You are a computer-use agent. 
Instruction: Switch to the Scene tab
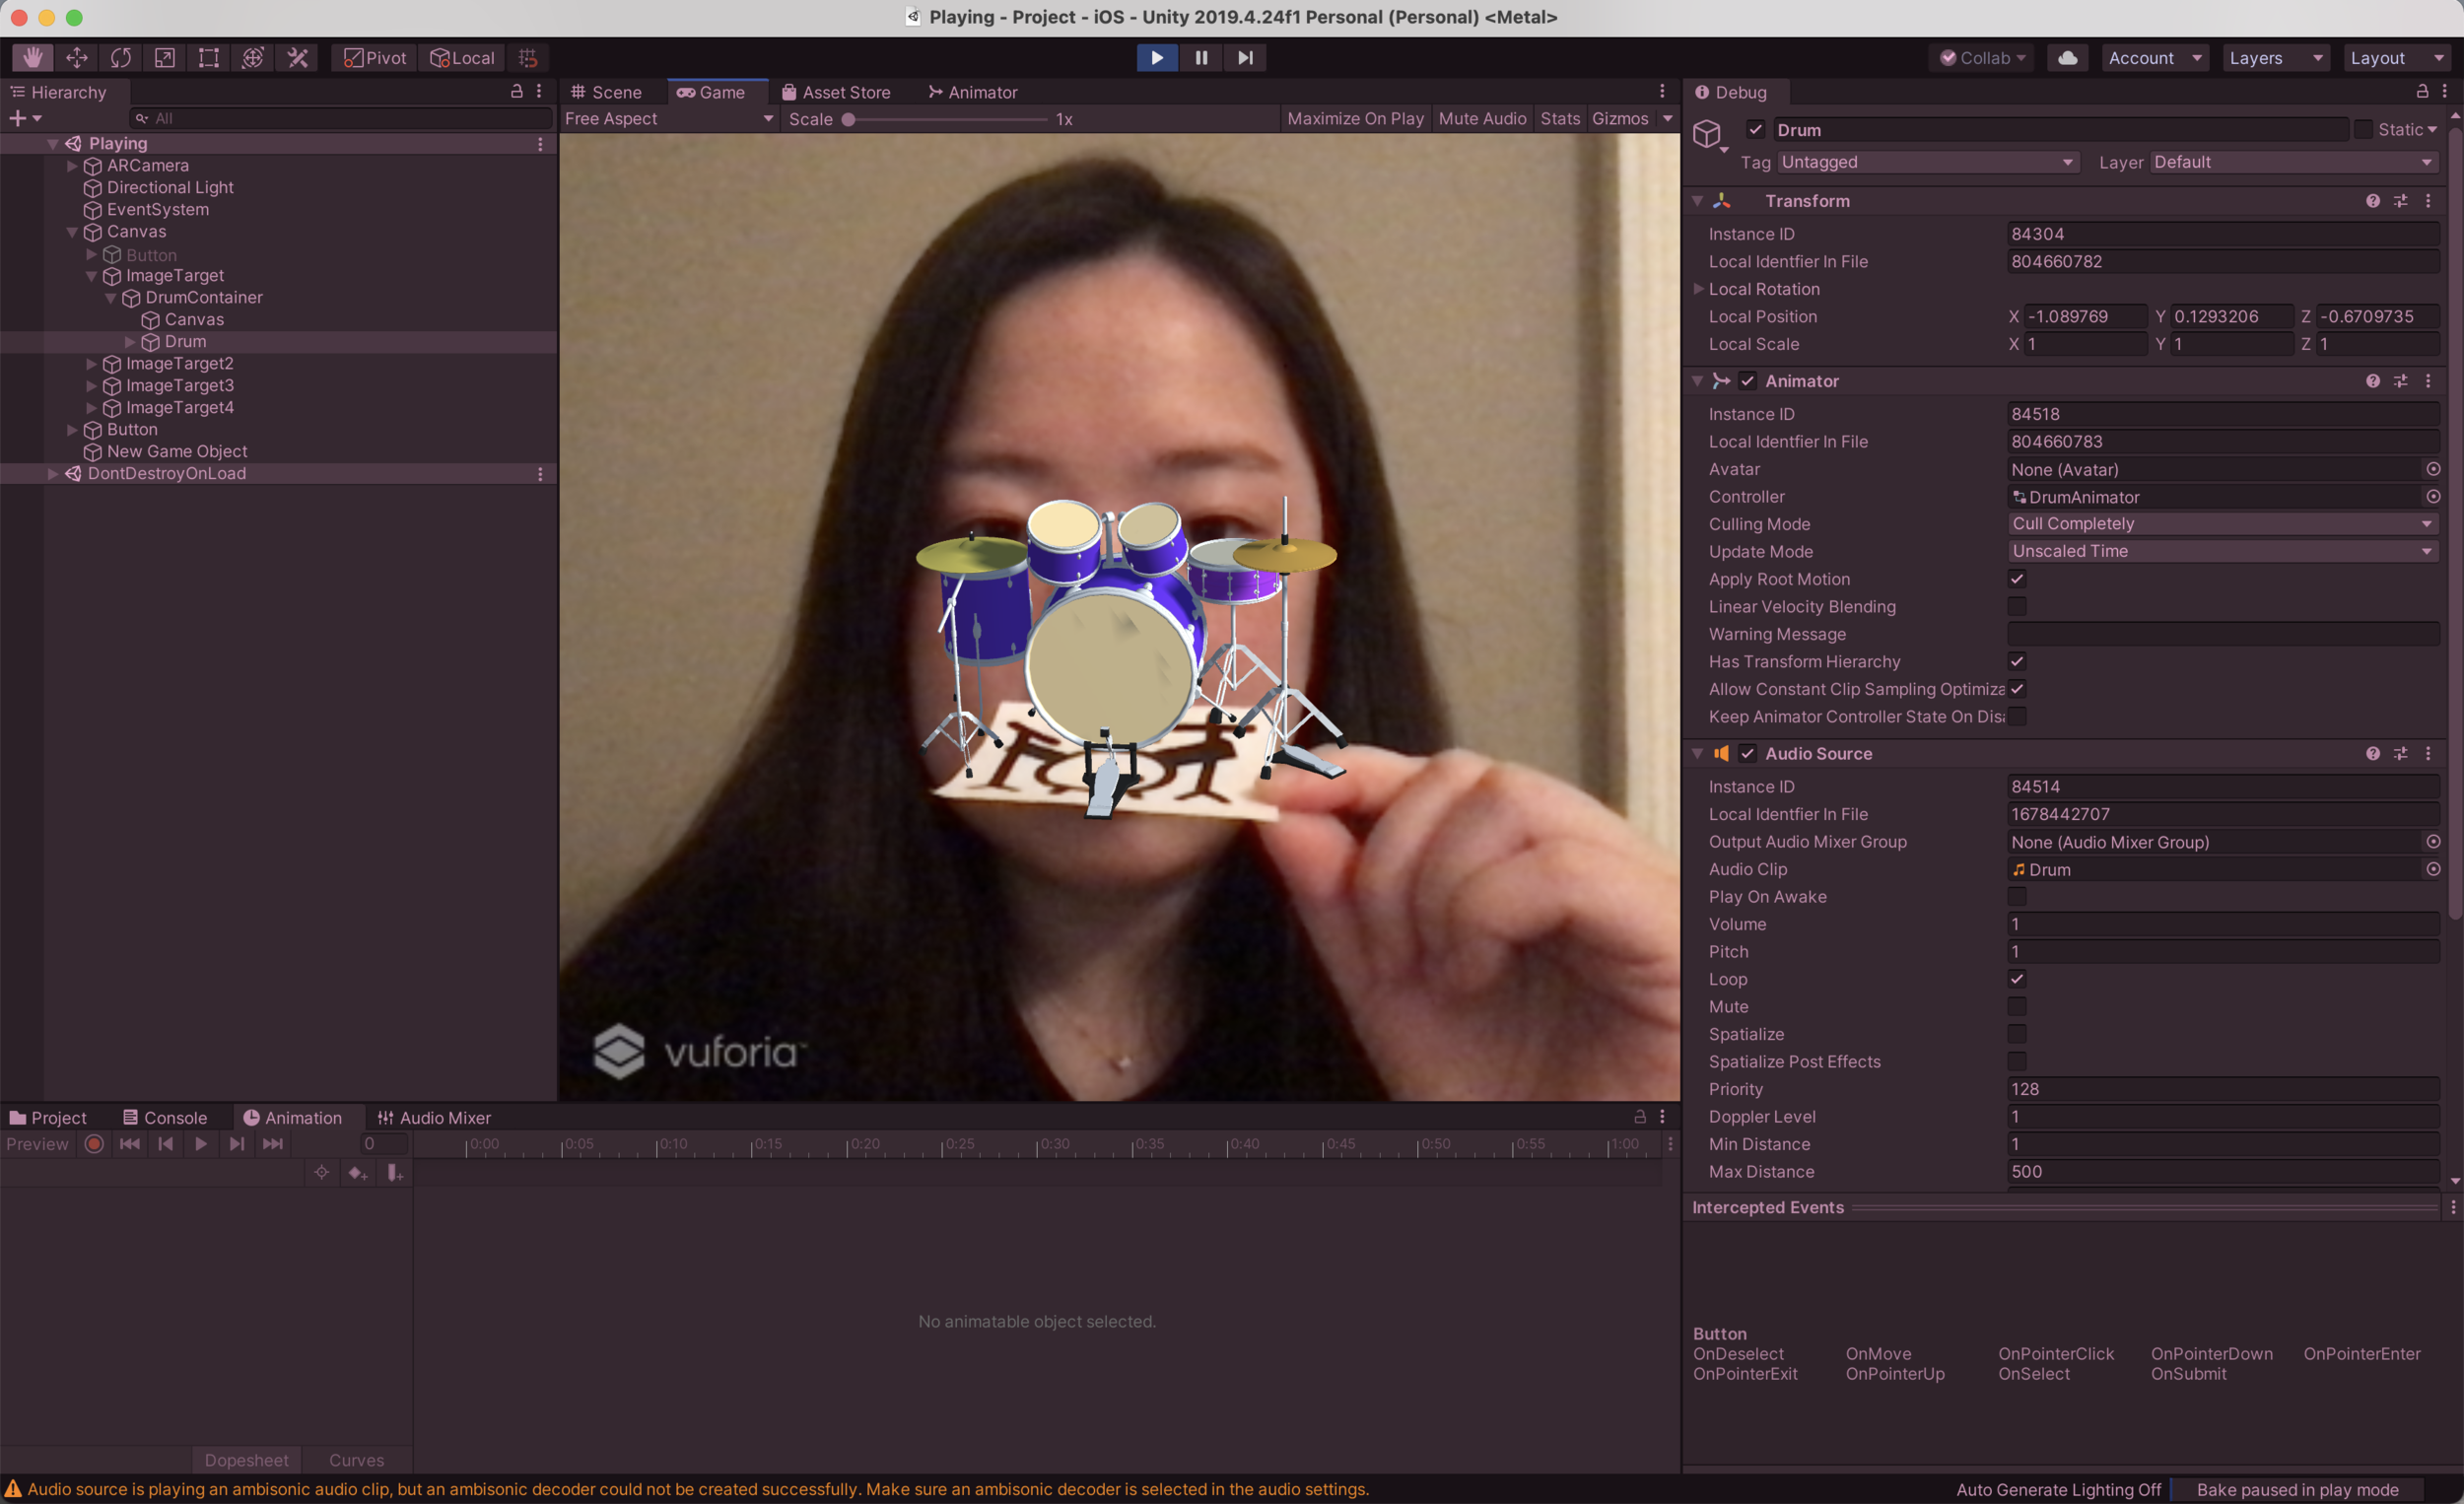pos(607,92)
